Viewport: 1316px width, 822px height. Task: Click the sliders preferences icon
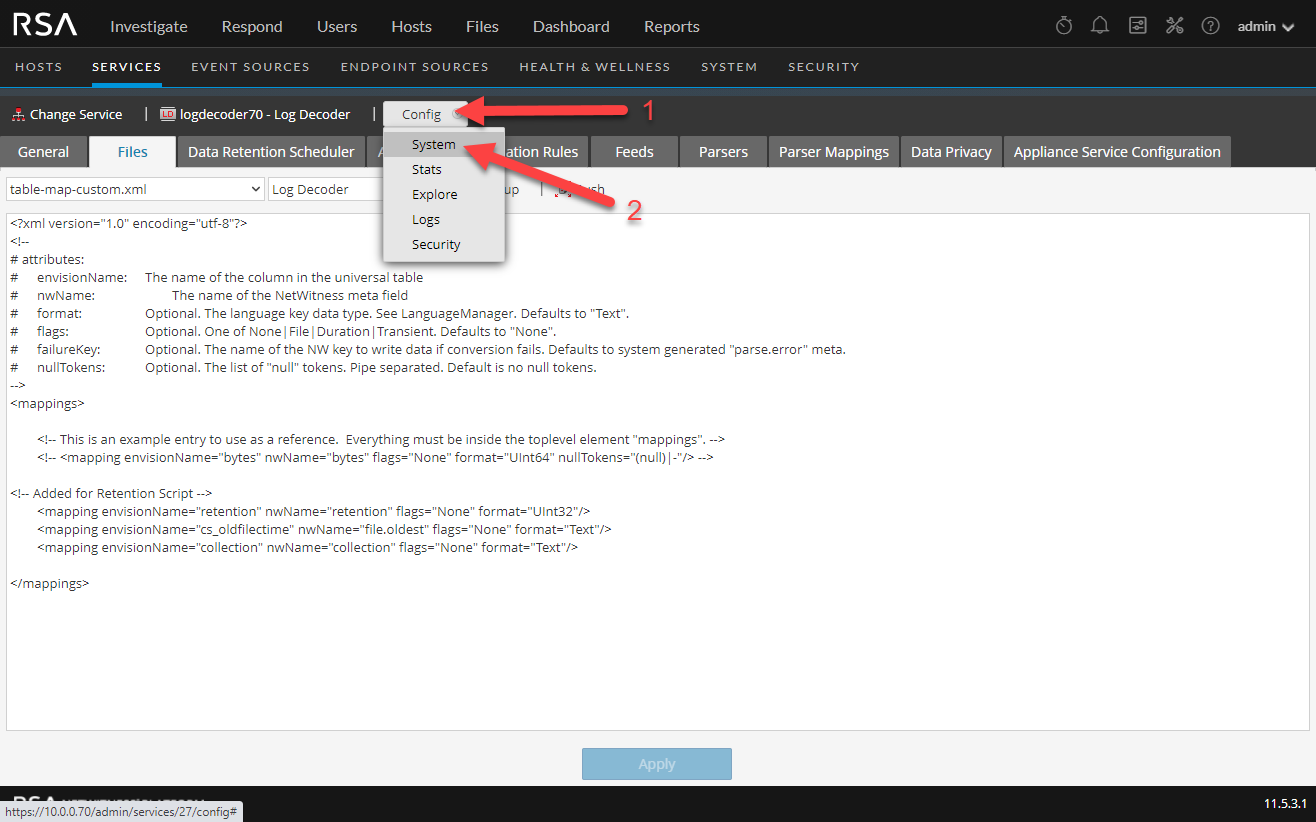[x=1137, y=26]
